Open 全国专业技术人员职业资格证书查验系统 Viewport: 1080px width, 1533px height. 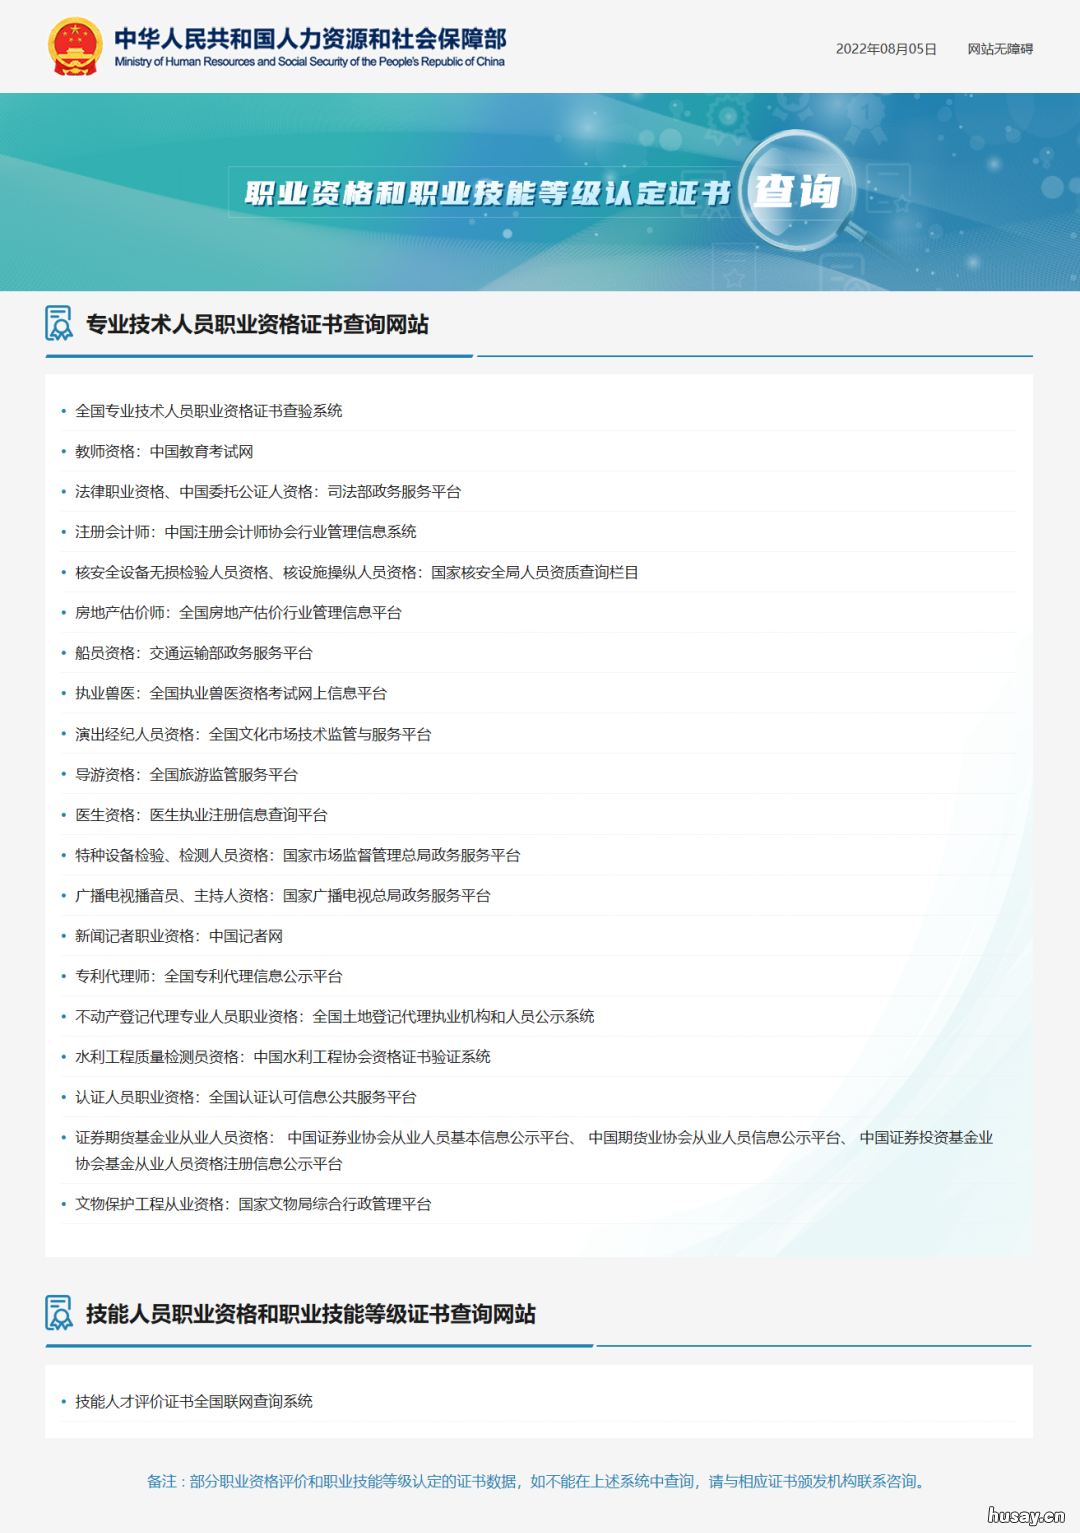coord(209,410)
